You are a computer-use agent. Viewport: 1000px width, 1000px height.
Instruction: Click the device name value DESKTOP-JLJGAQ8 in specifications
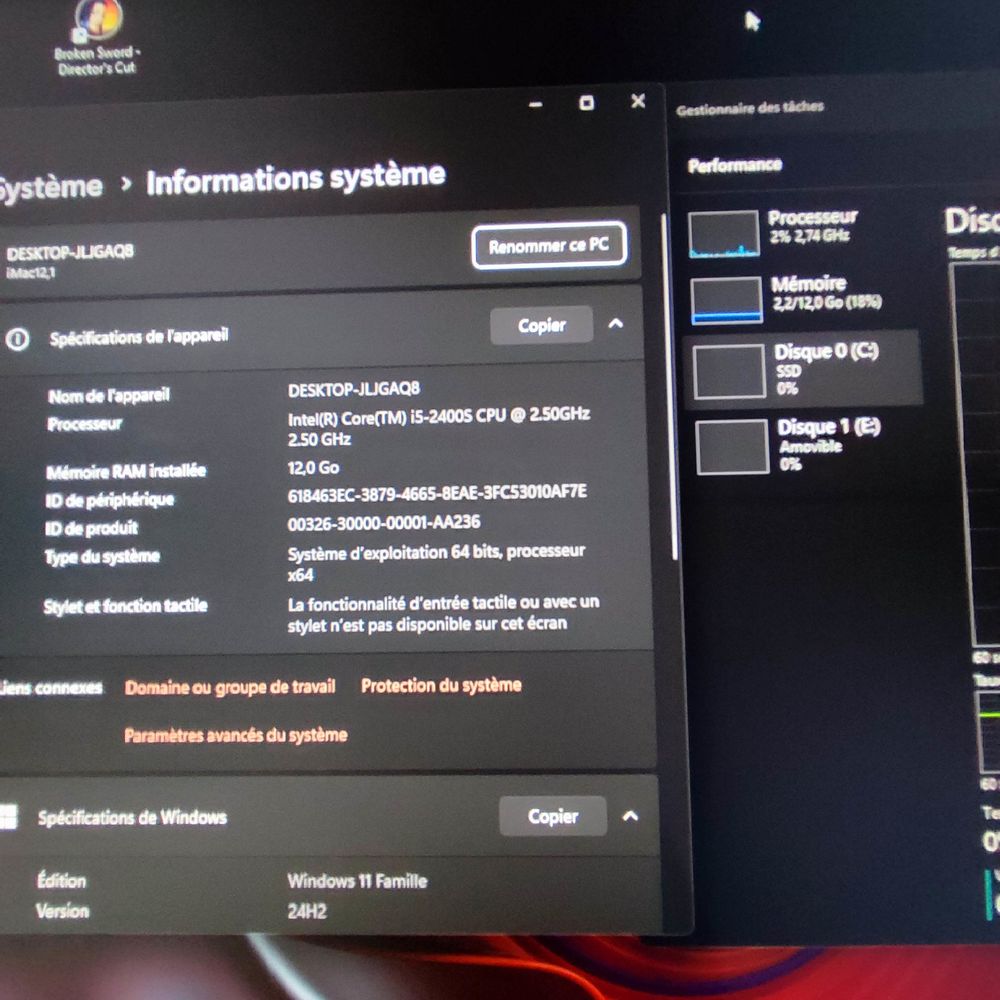(354, 389)
